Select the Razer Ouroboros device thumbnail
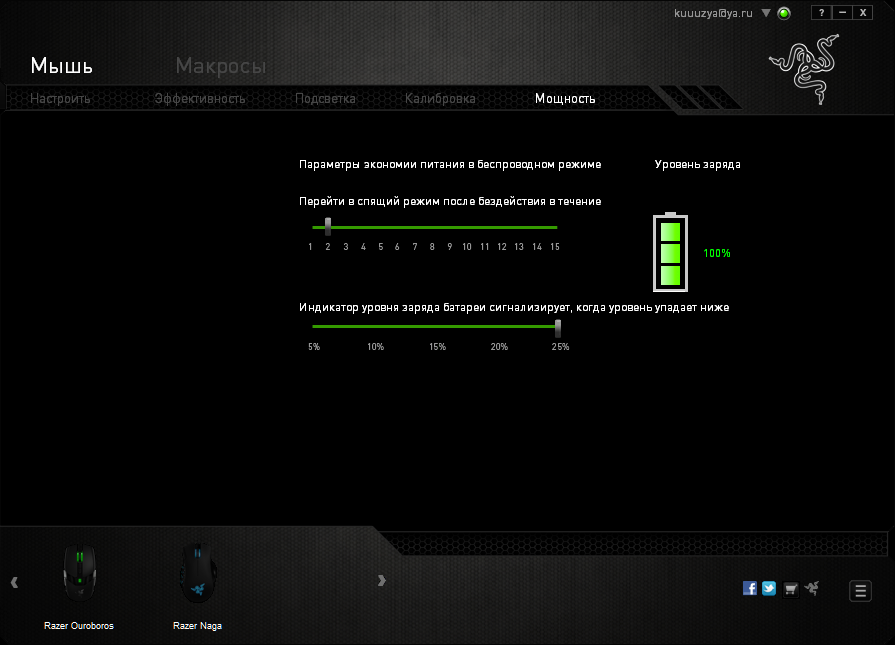 79,573
